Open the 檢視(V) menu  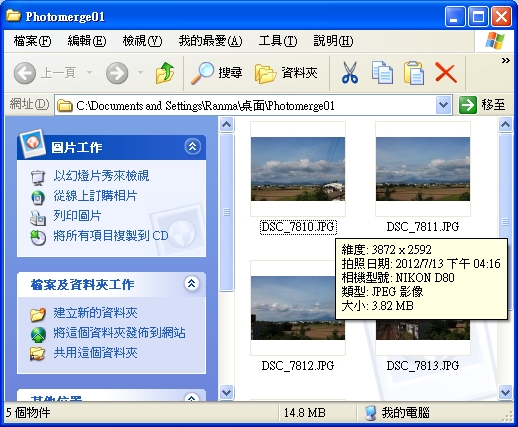(x=142, y=41)
